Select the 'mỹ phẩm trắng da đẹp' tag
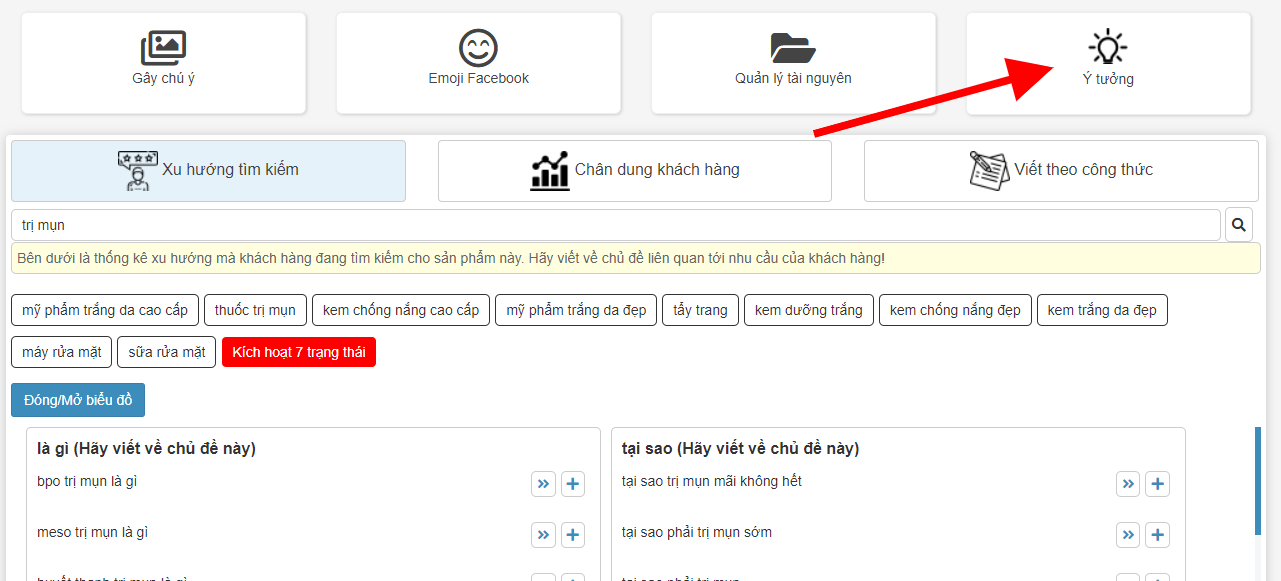The height and width of the screenshot is (581, 1281). tap(576, 310)
